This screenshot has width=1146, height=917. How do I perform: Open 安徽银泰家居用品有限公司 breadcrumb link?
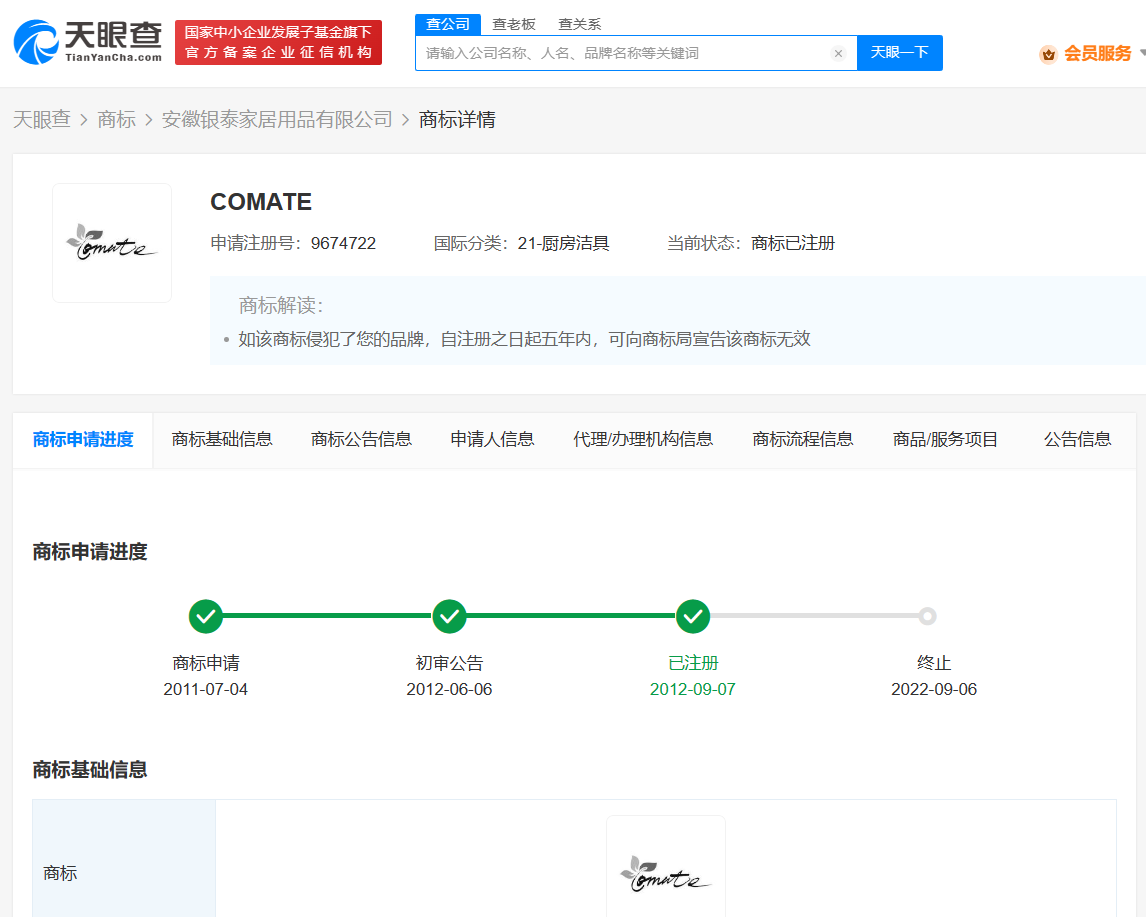click(277, 119)
